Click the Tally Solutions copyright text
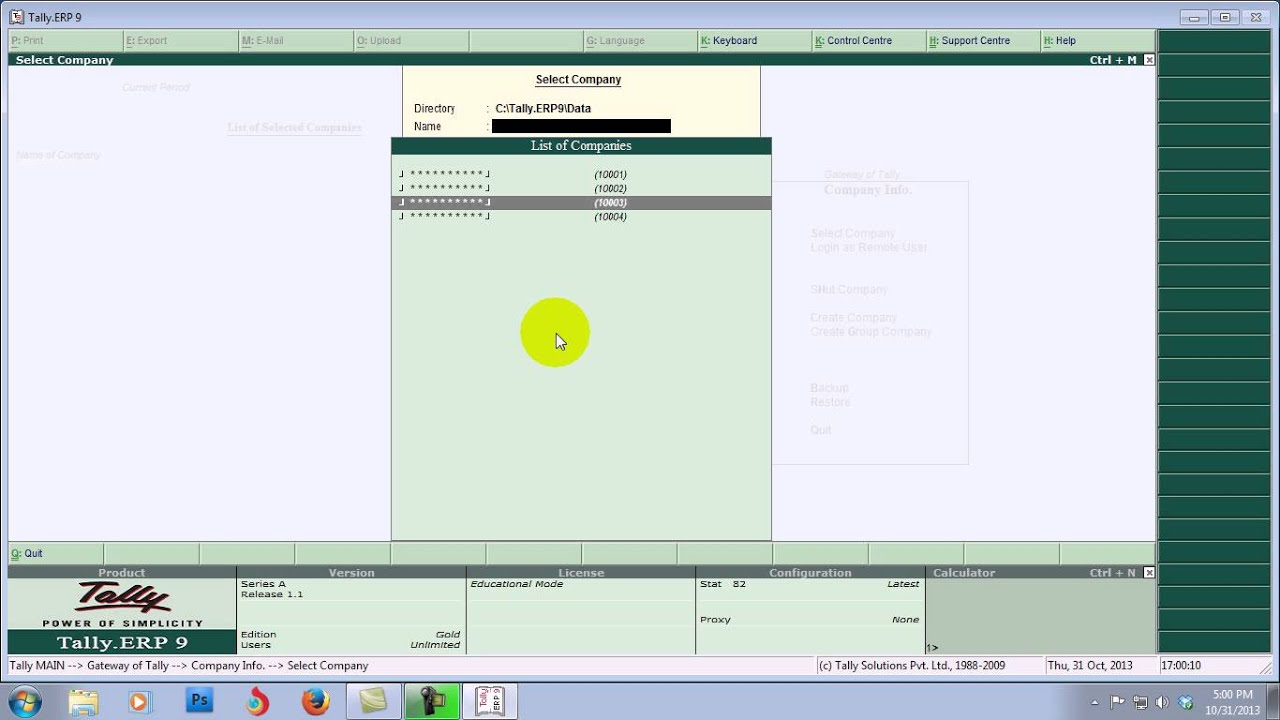 pos(912,666)
